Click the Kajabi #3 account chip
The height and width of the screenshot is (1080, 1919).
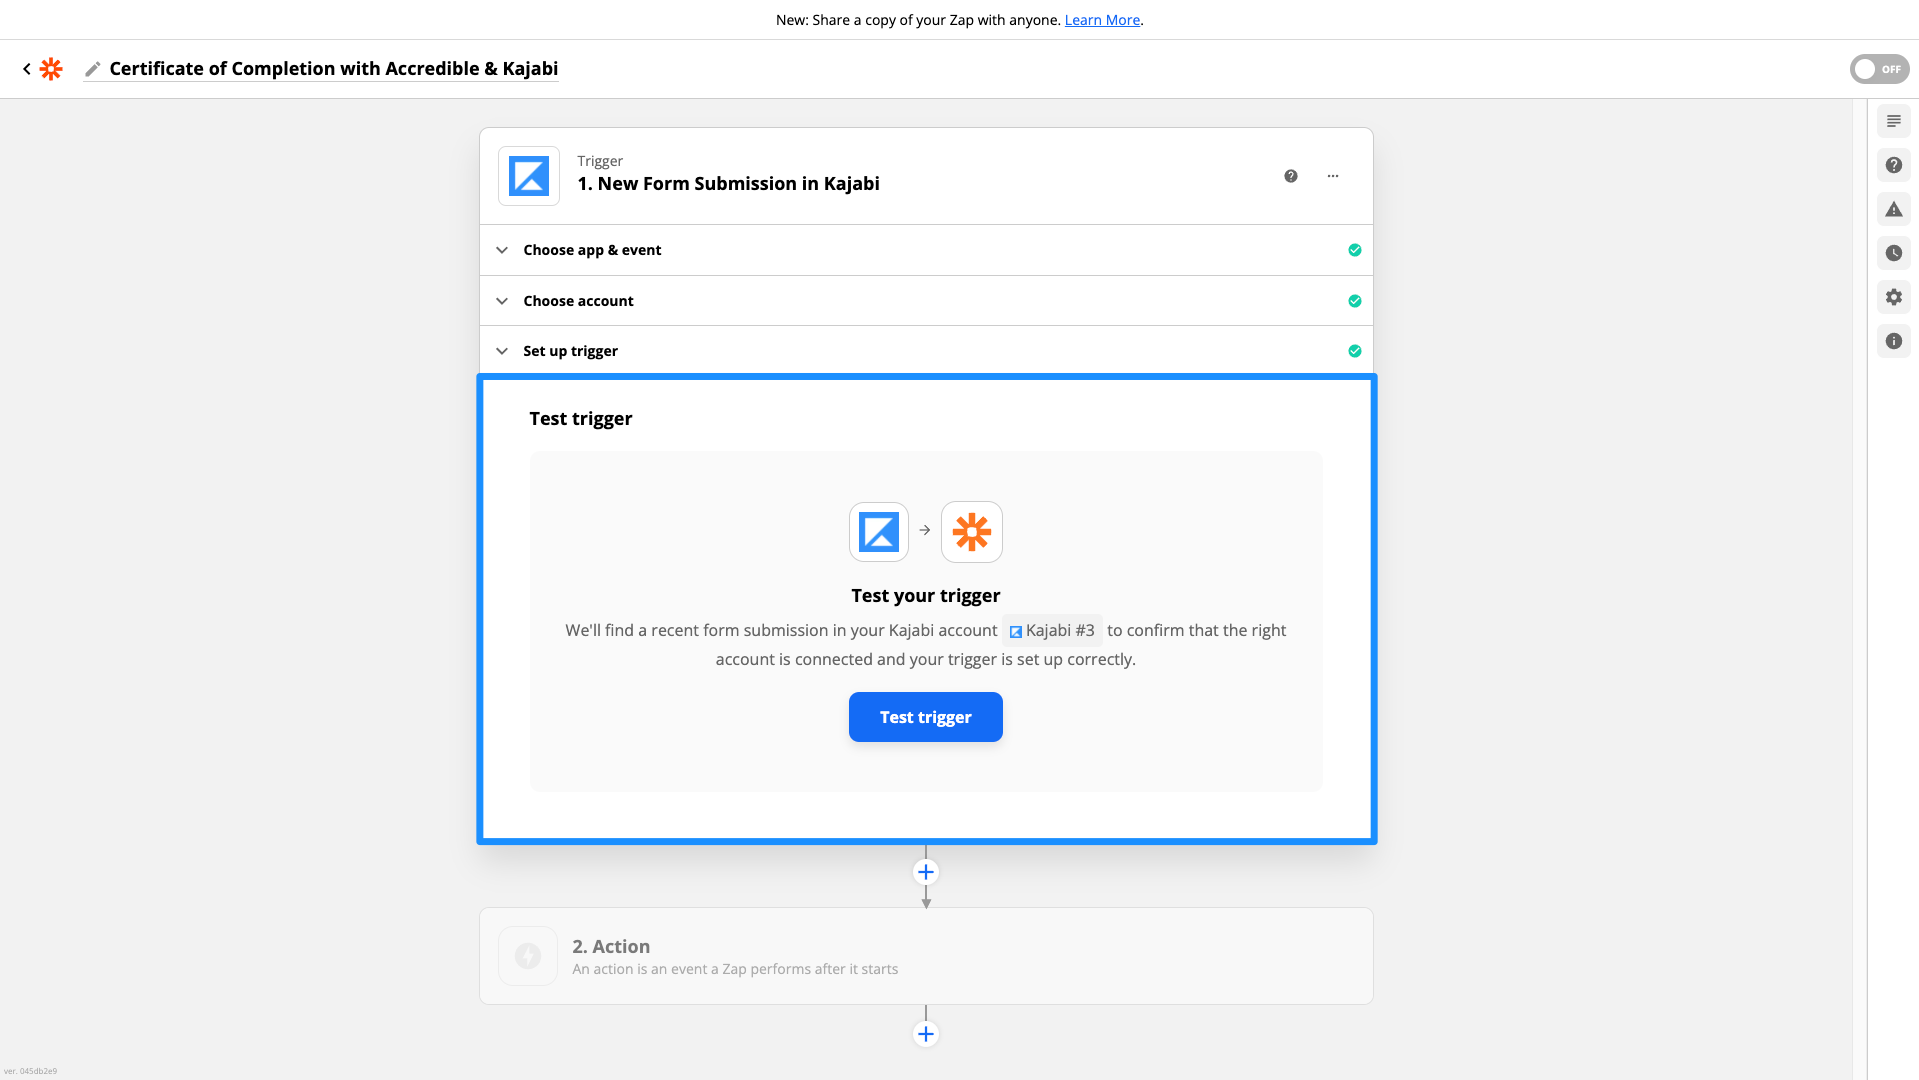click(1052, 630)
